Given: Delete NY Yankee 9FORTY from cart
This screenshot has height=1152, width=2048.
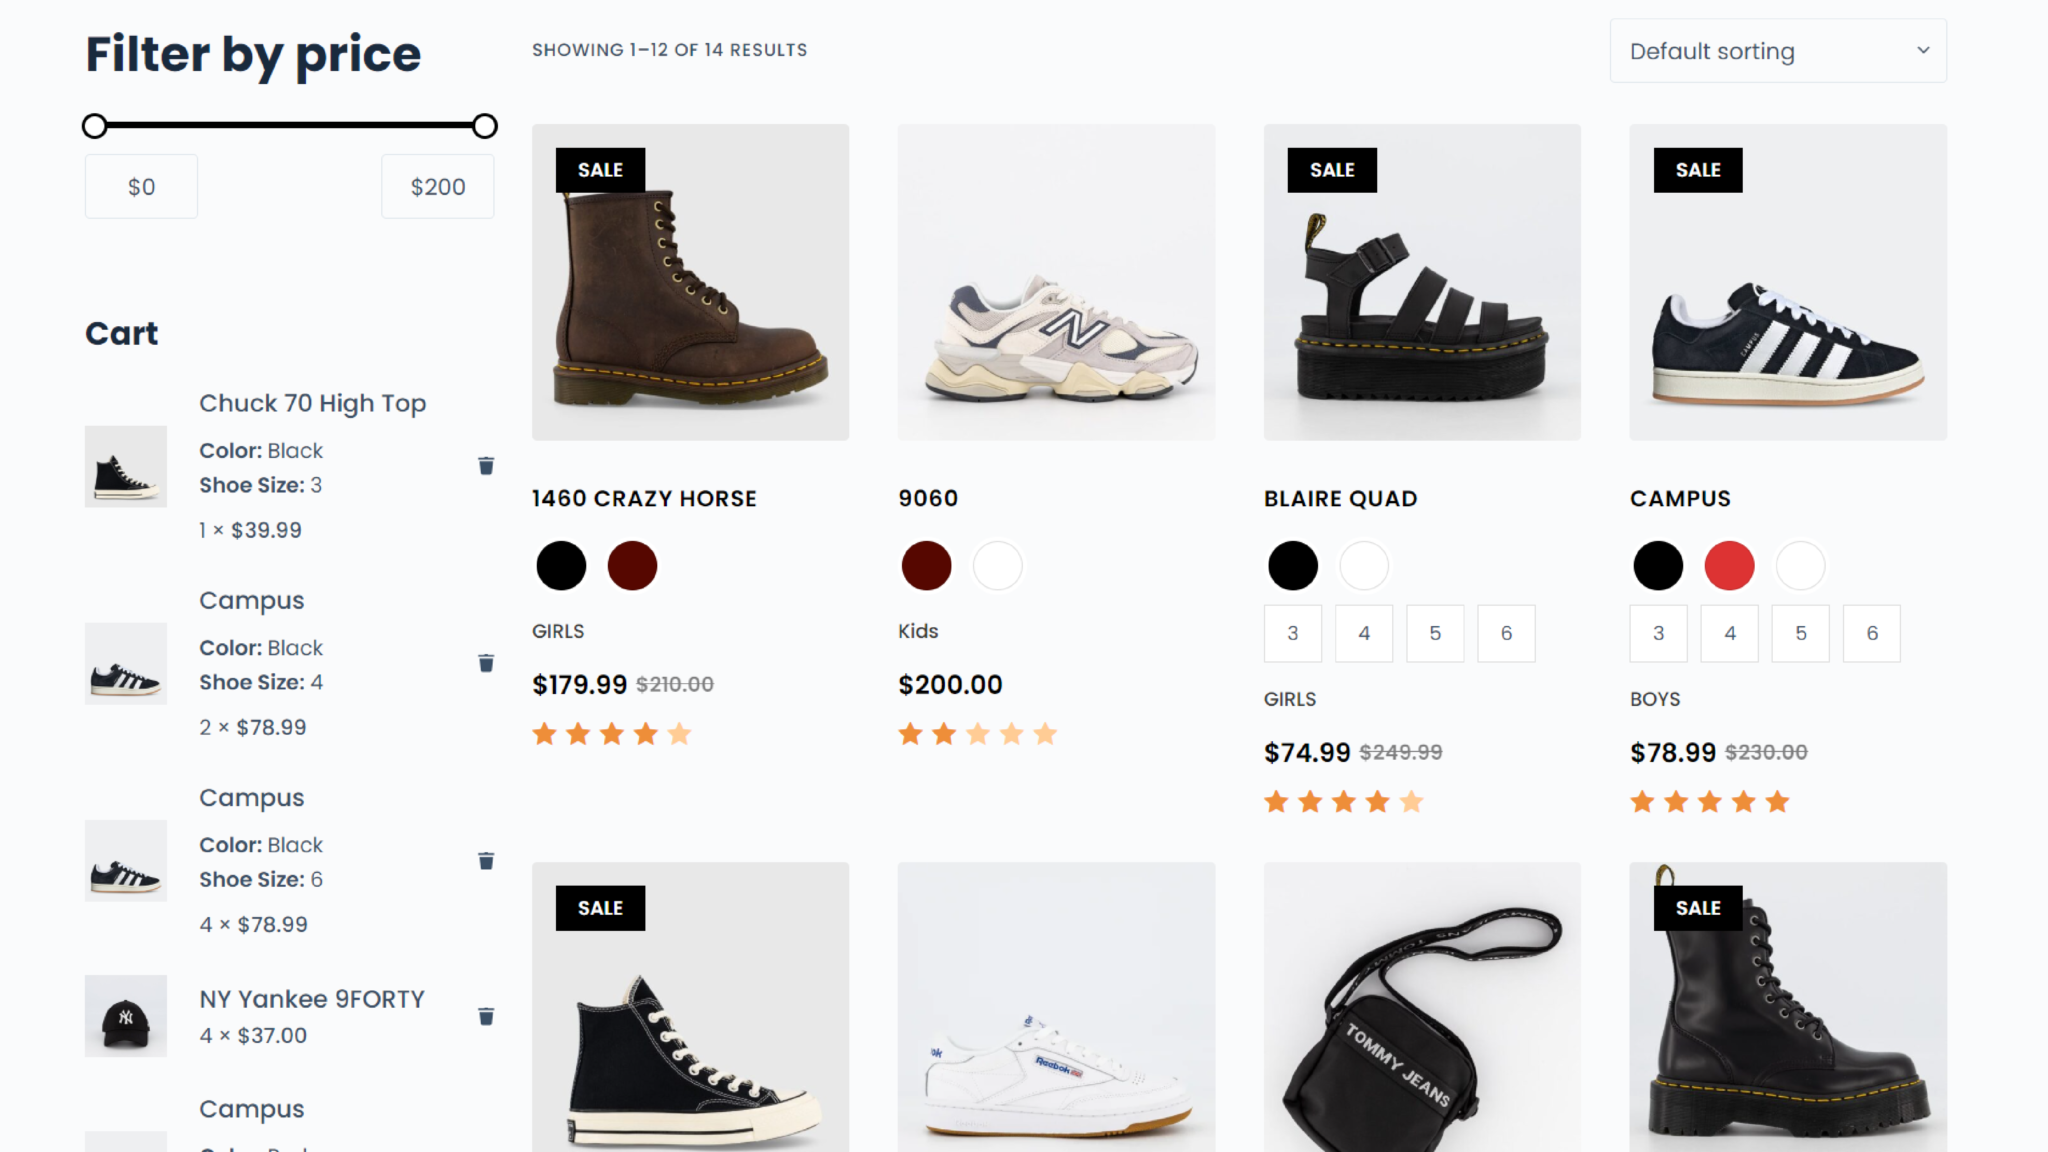Looking at the screenshot, I should pyautogui.click(x=486, y=1016).
